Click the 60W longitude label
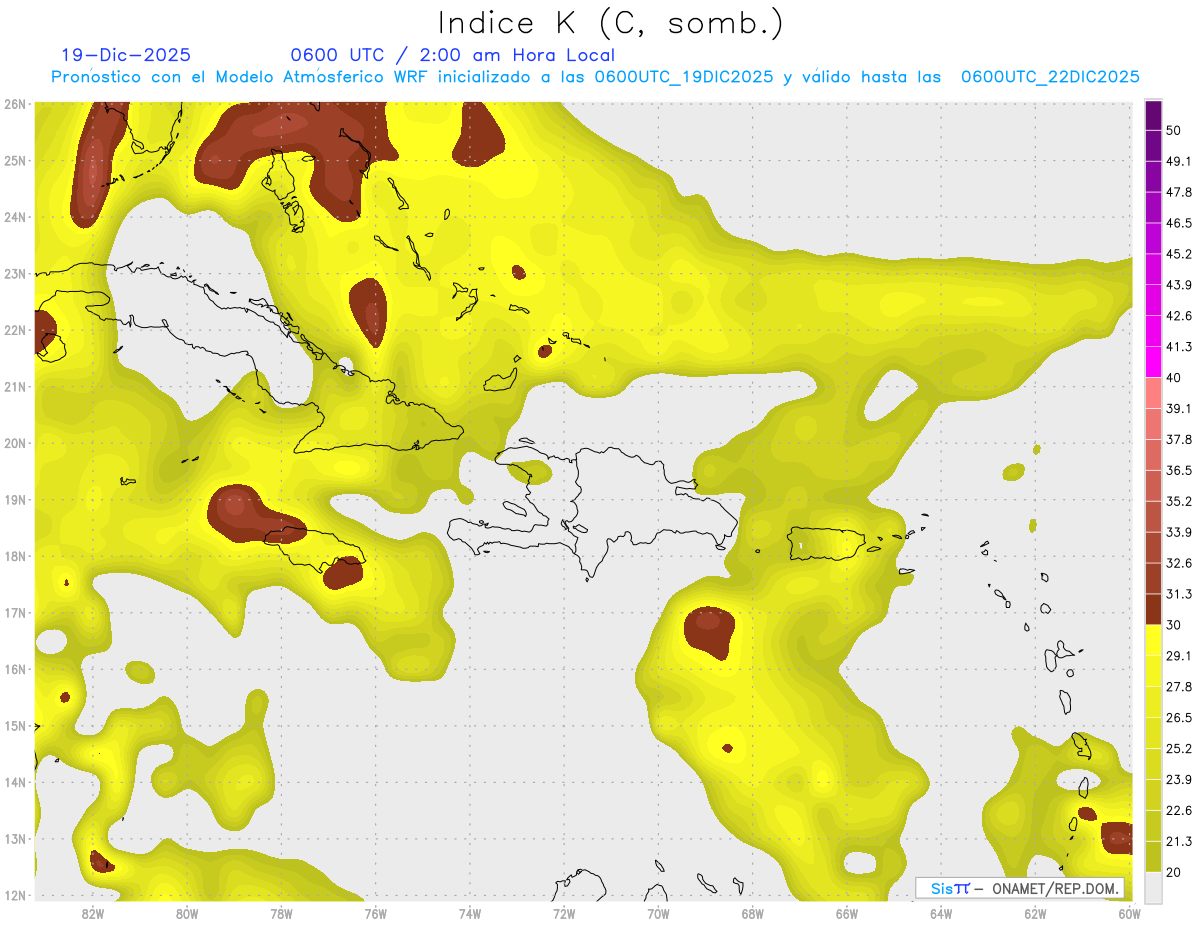 click(x=1129, y=913)
